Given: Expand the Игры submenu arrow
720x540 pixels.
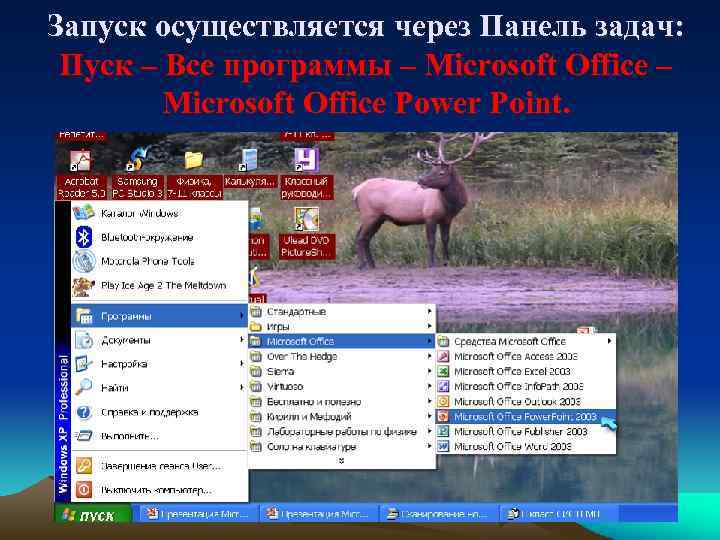Looking at the screenshot, I should tap(429, 326).
